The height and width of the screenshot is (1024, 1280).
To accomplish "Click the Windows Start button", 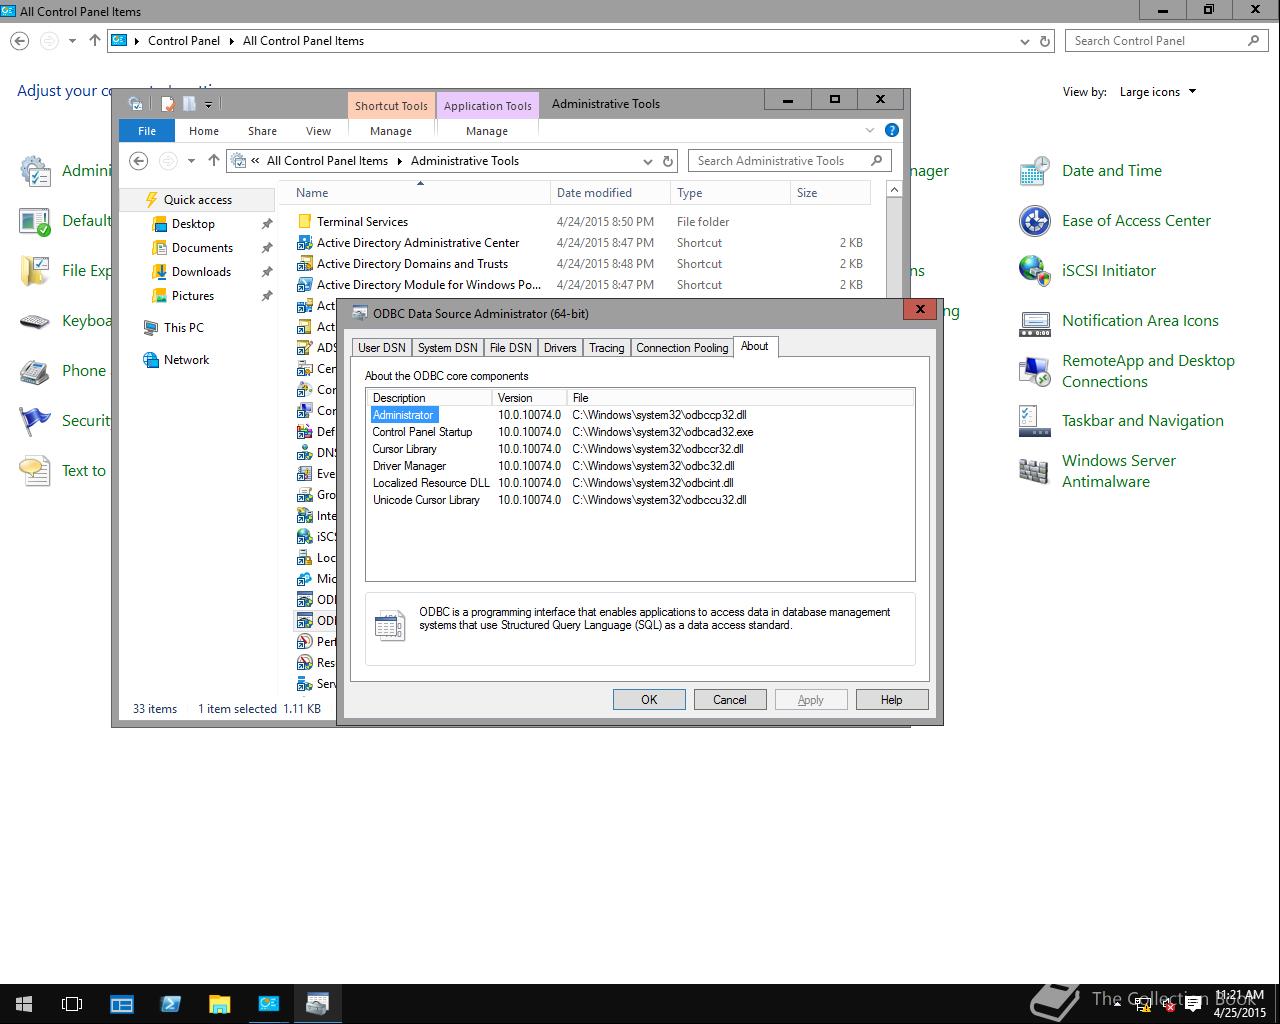I will pos(24,1004).
